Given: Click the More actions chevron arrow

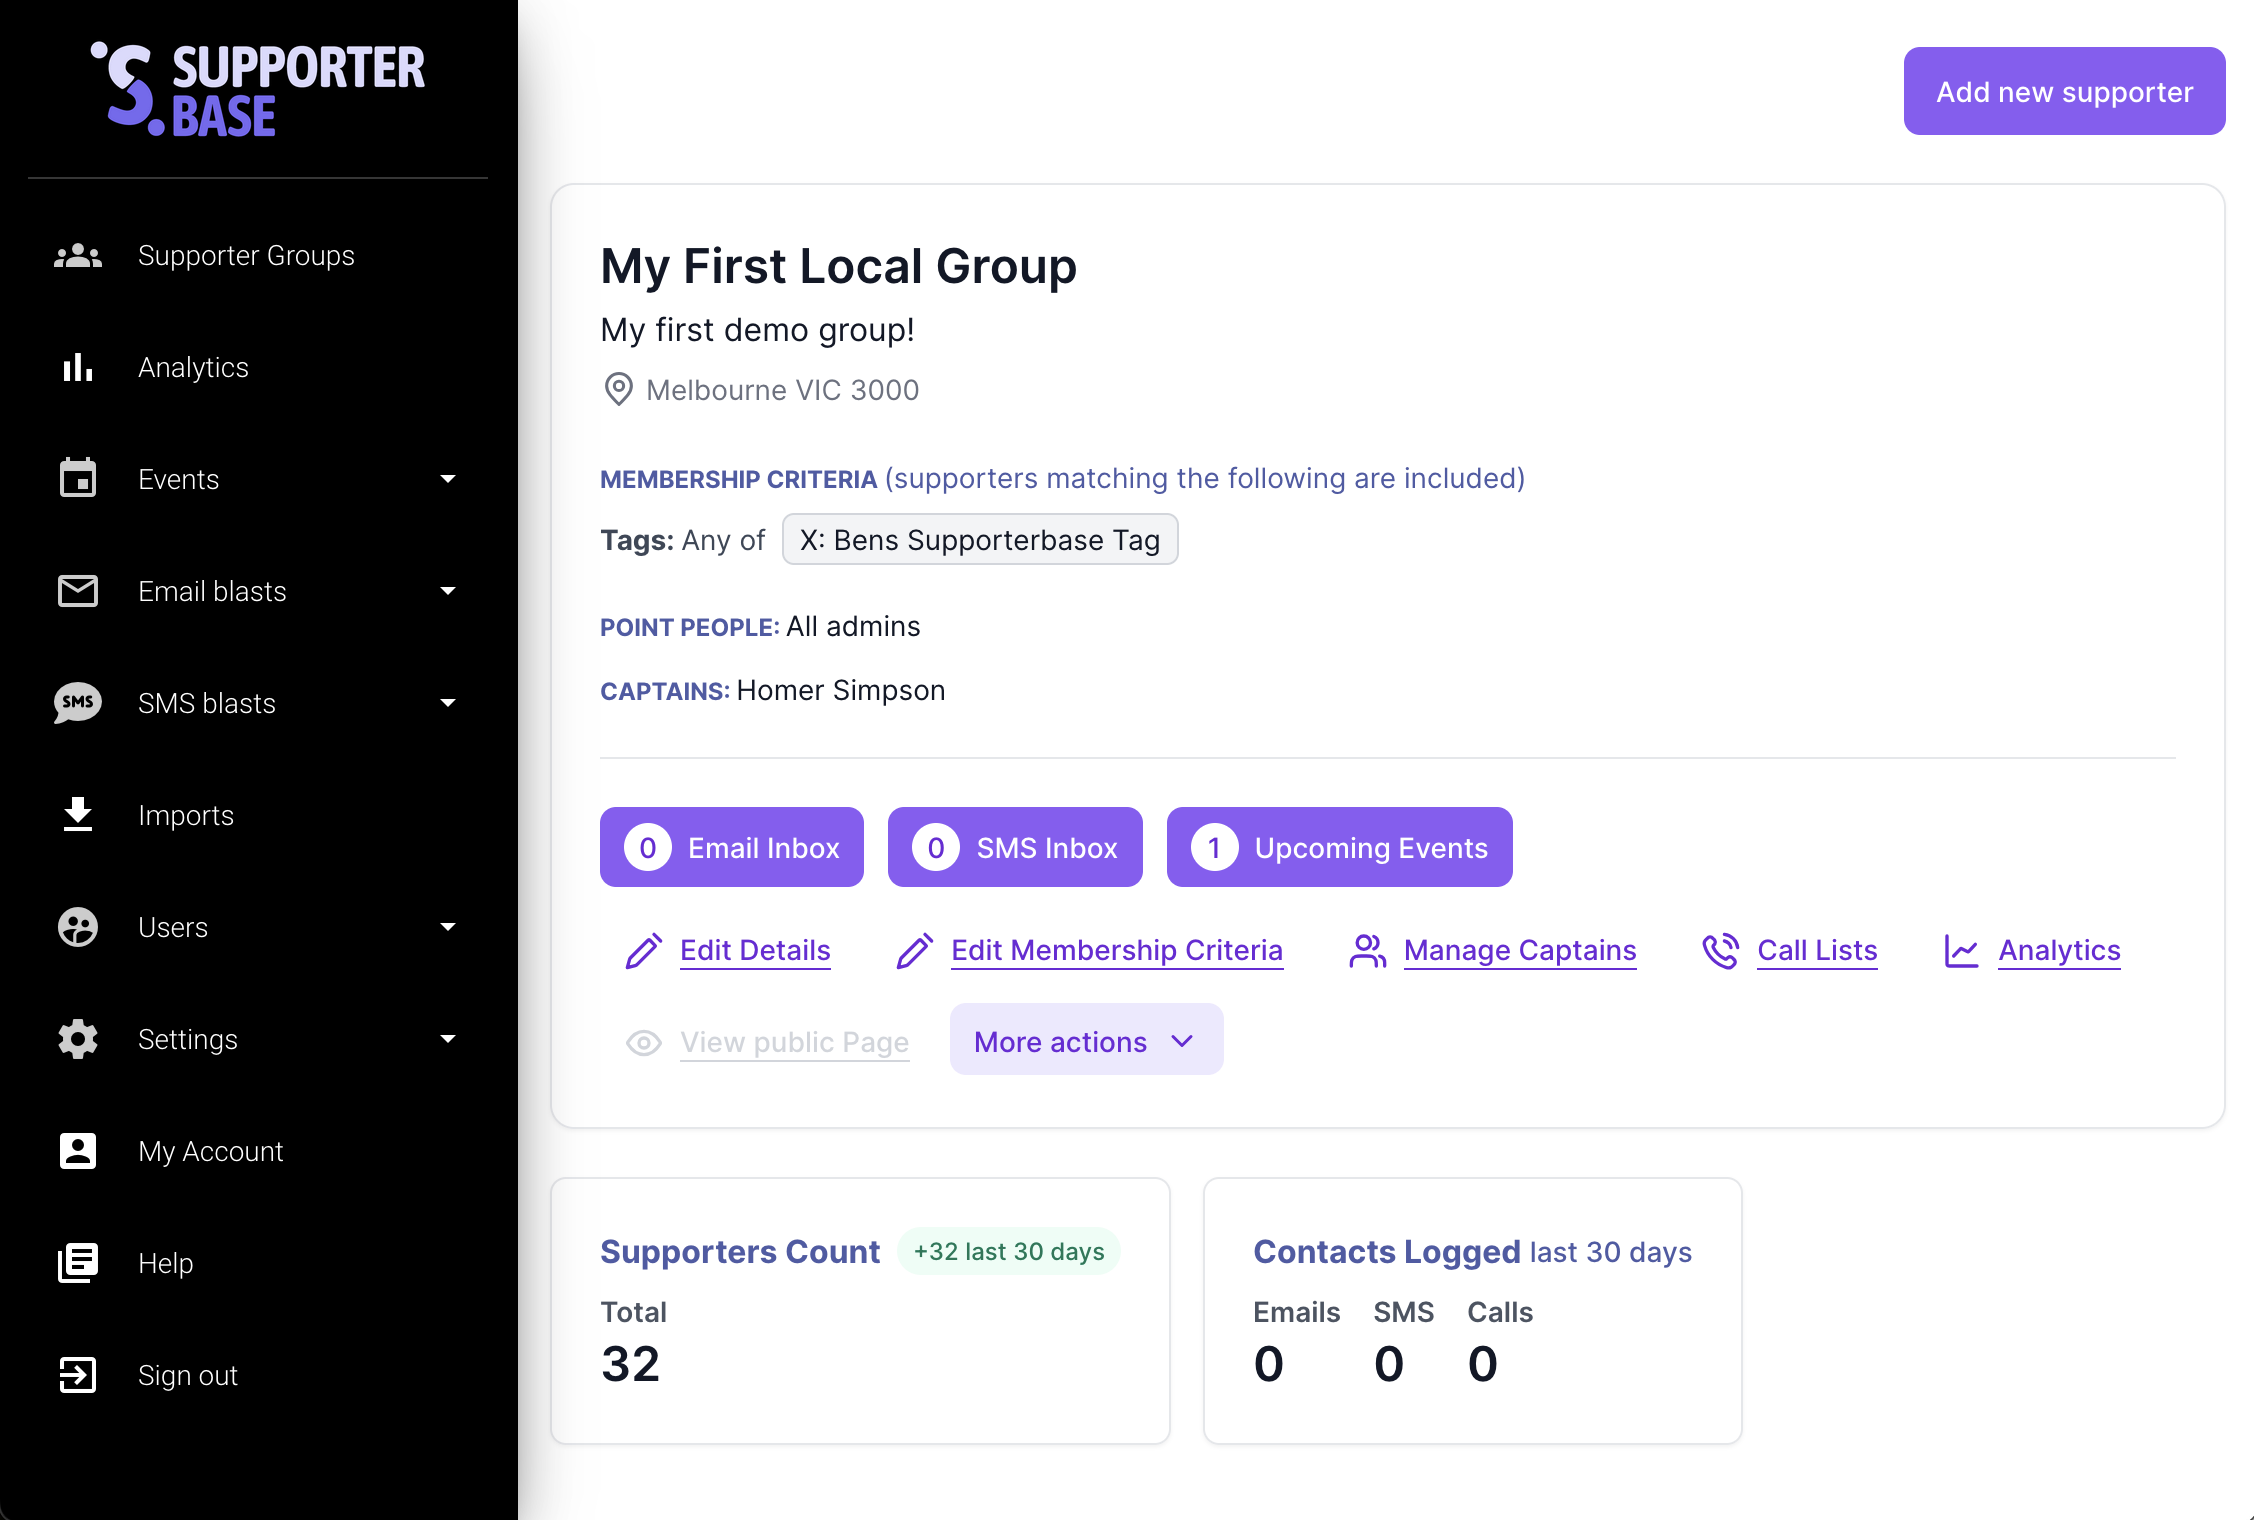Looking at the screenshot, I should pos(1183,1041).
